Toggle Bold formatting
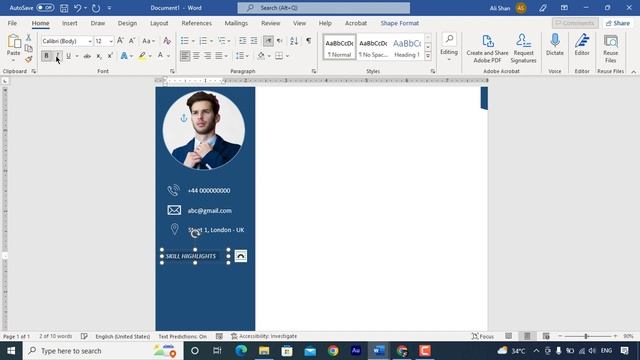 click(46, 56)
